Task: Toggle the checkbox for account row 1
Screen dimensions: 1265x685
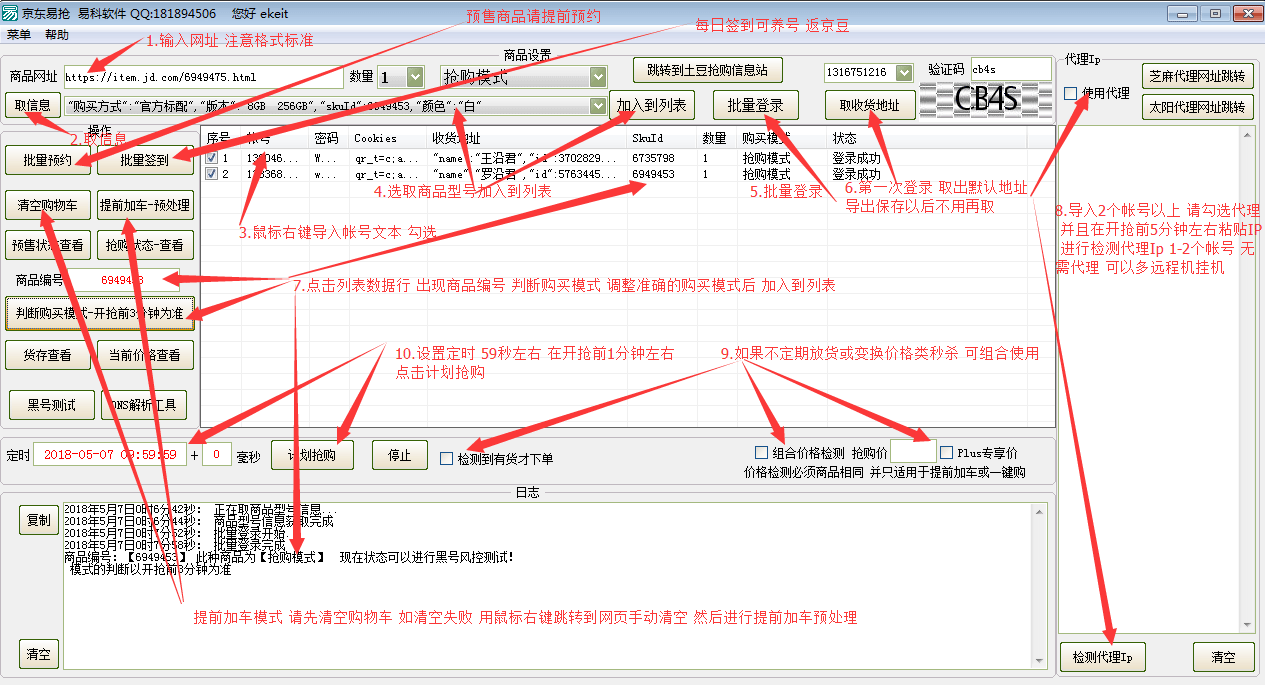Action: (x=211, y=158)
